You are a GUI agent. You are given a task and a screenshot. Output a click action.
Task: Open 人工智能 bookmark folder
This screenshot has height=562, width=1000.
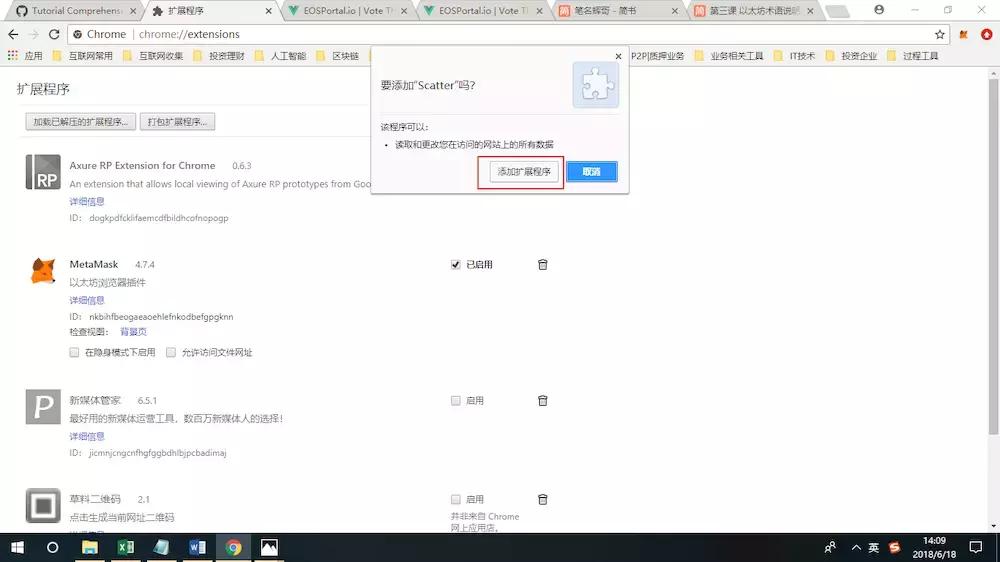[x=281, y=56]
